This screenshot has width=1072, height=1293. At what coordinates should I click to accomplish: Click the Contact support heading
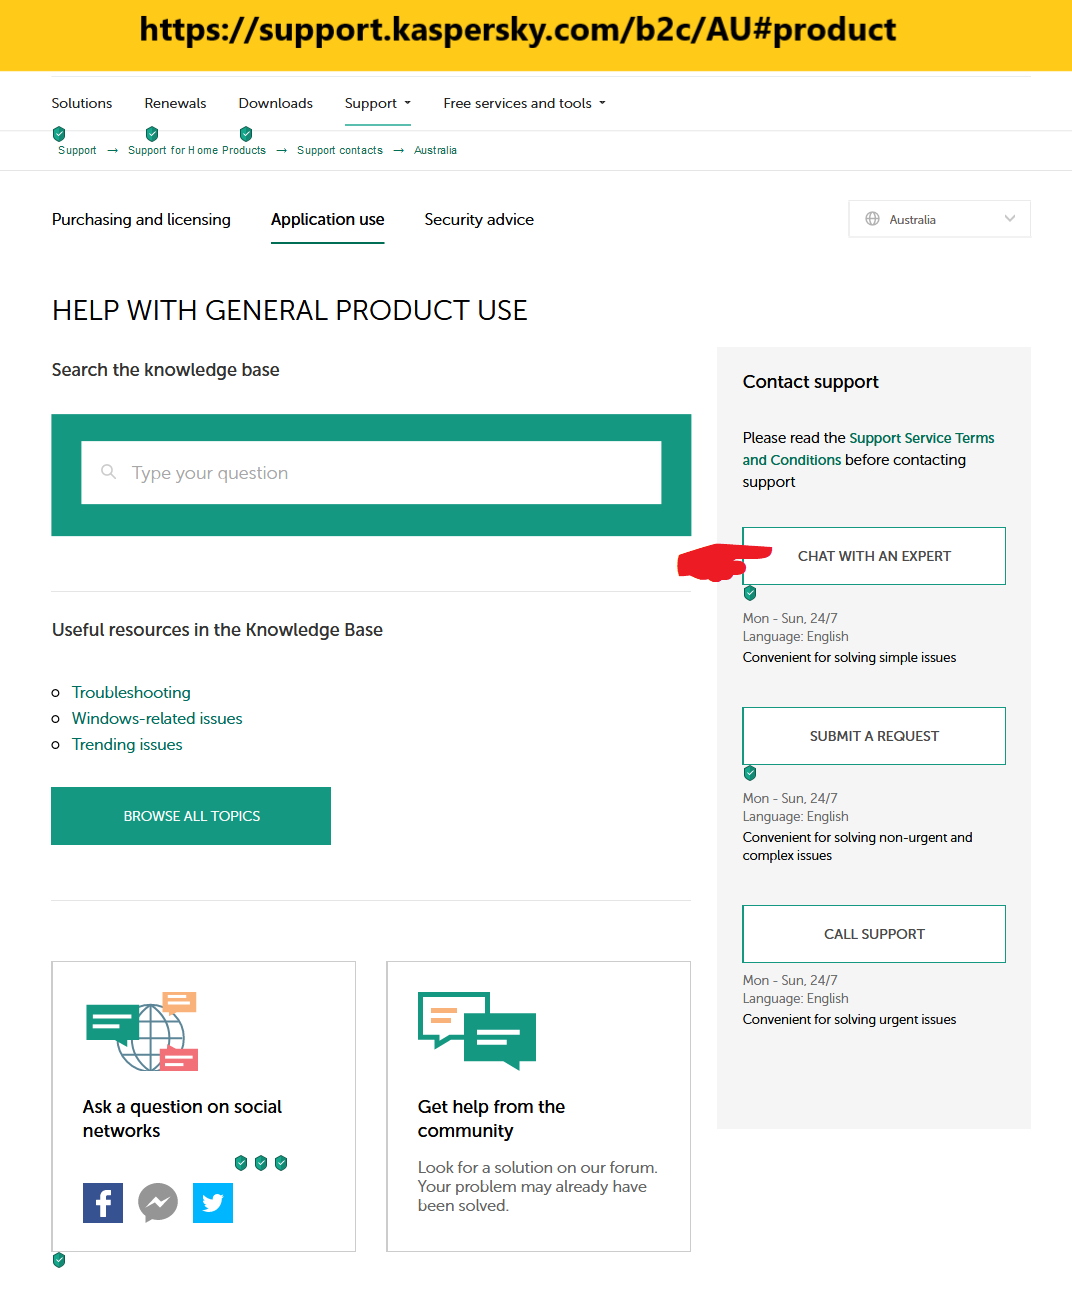(x=811, y=382)
